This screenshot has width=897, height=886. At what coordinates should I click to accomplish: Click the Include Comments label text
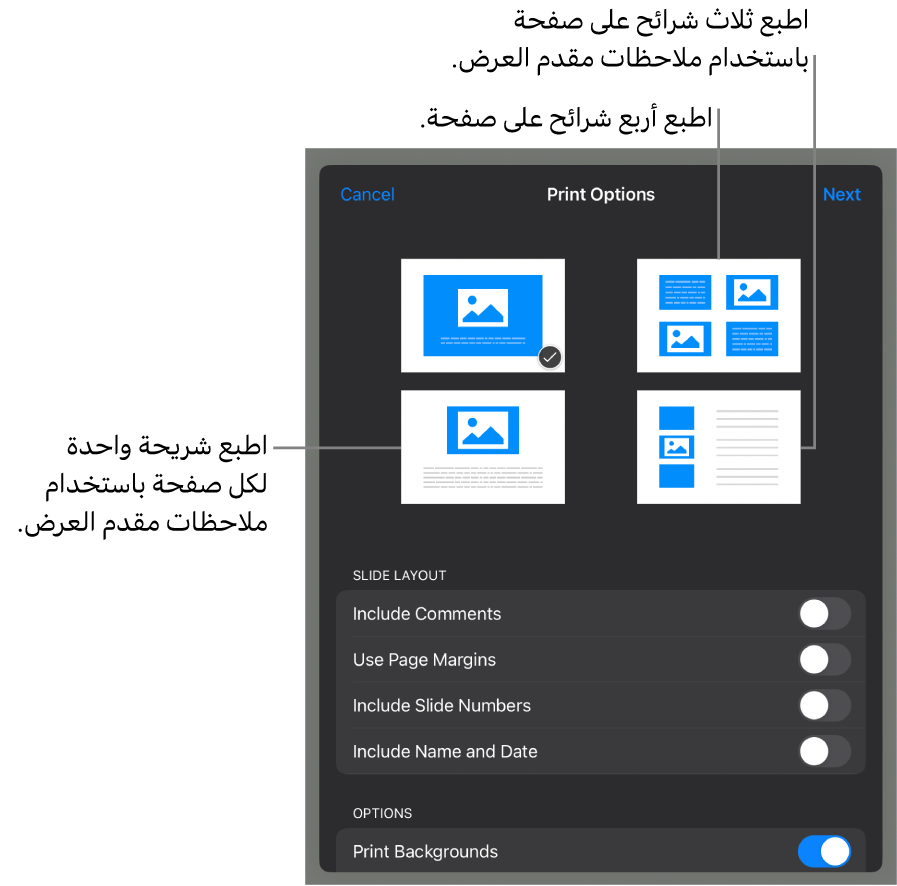pyautogui.click(x=427, y=614)
